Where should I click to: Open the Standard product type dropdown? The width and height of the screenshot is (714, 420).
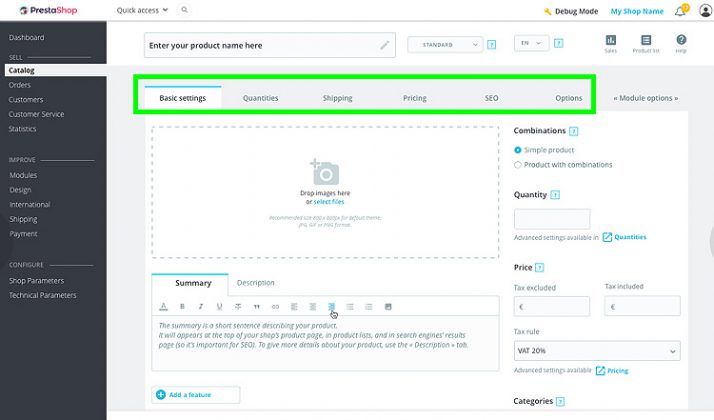444,45
